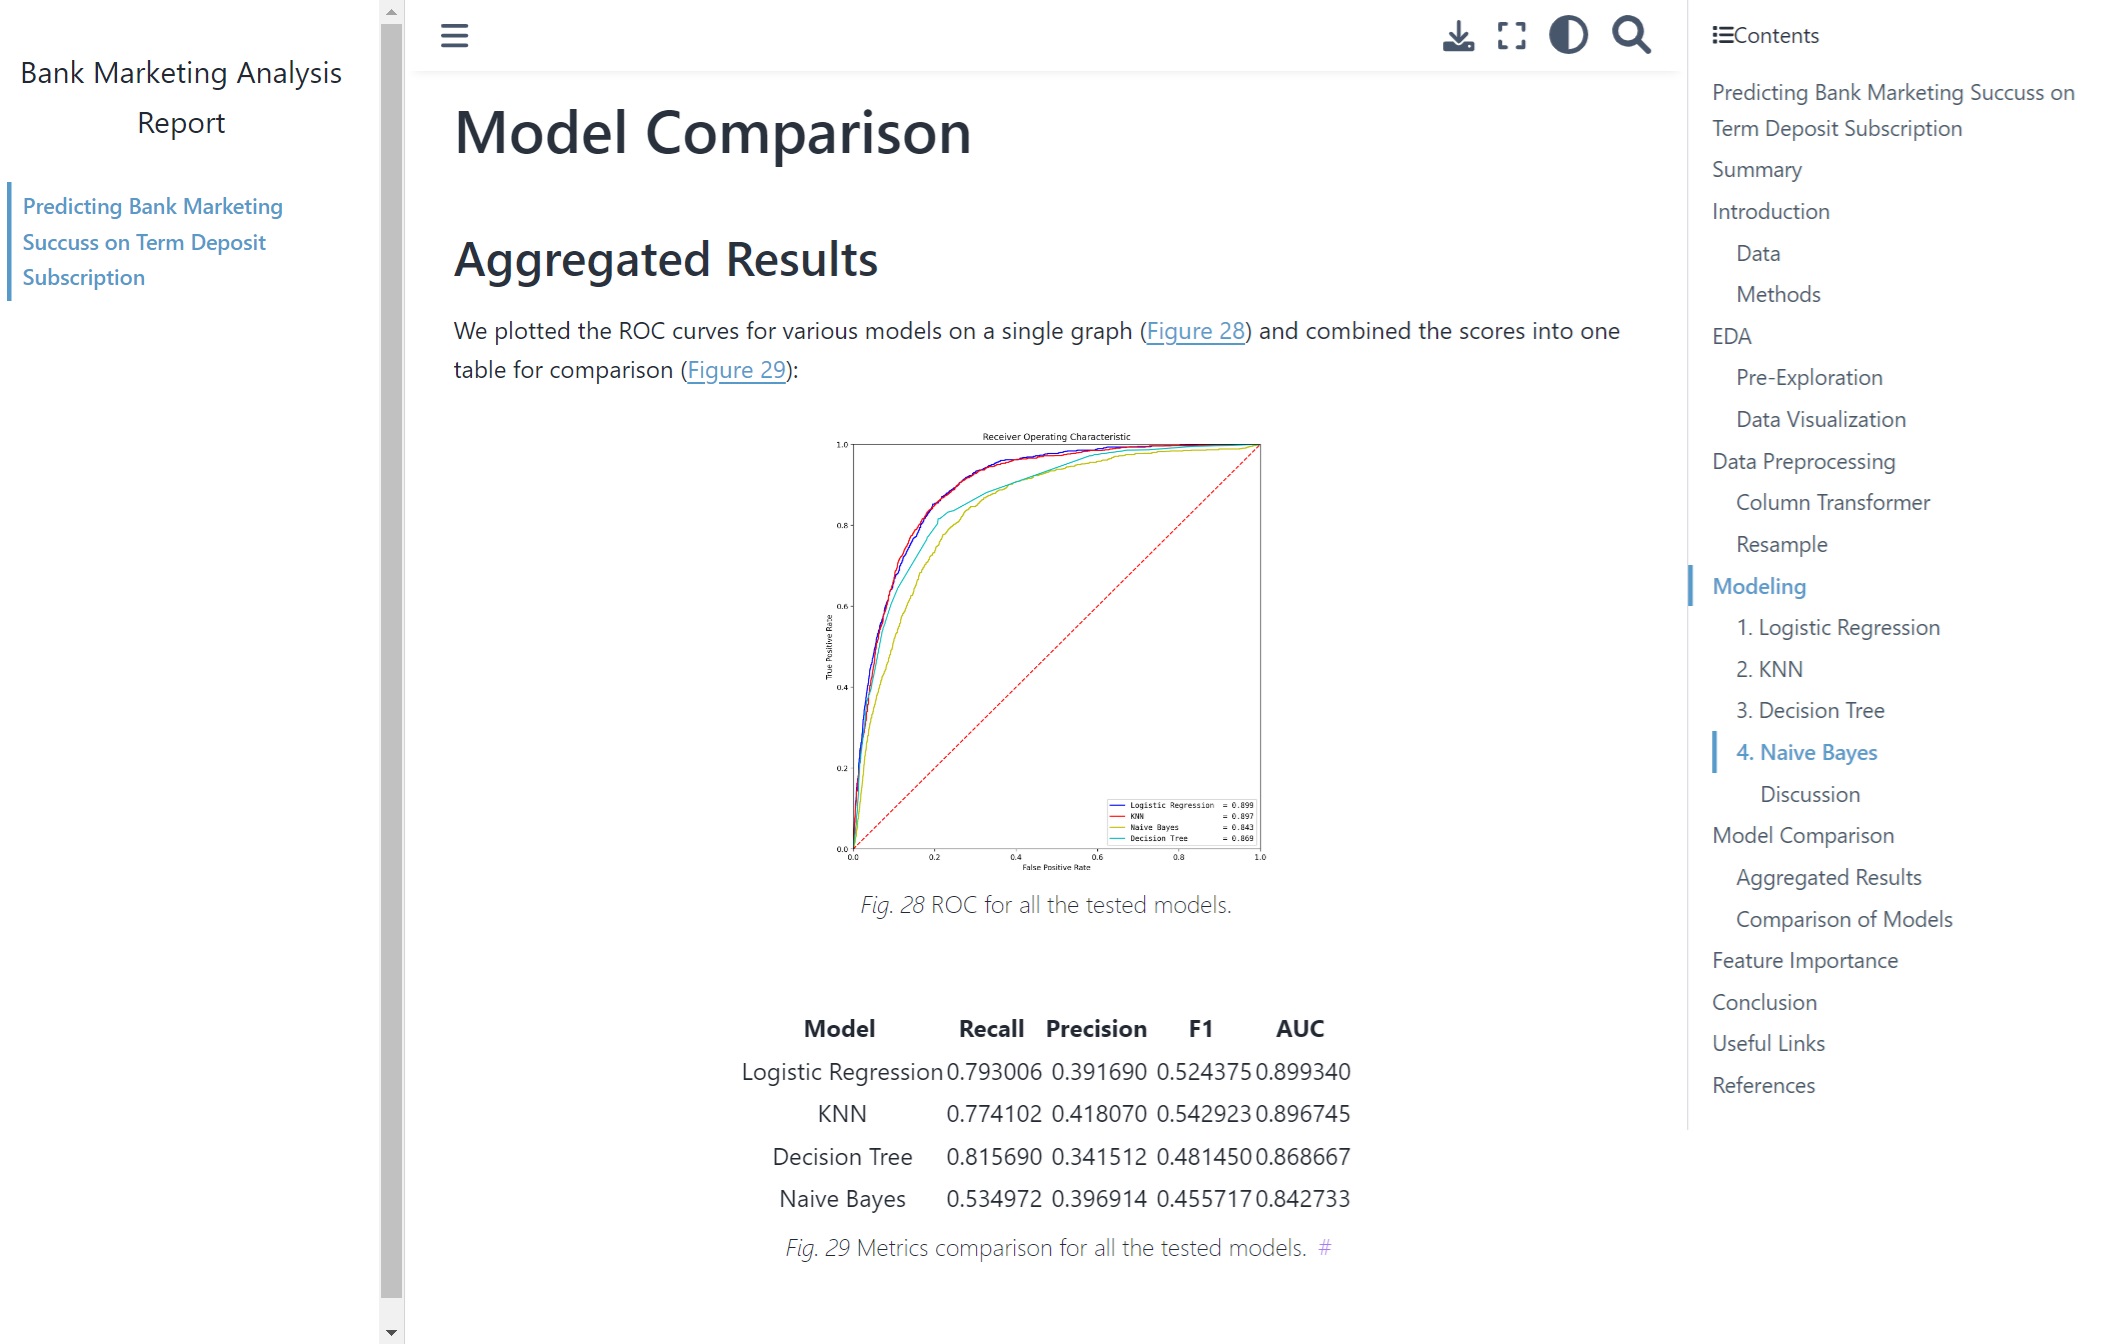Navigate to Data Visualization entry
Viewport: 2115px width, 1344px height.
pos(1820,419)
